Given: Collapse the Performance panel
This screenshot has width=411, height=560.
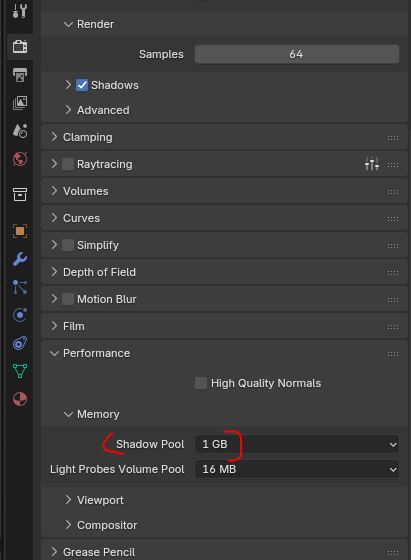Looking at the screenshot, I should (54, 354).
